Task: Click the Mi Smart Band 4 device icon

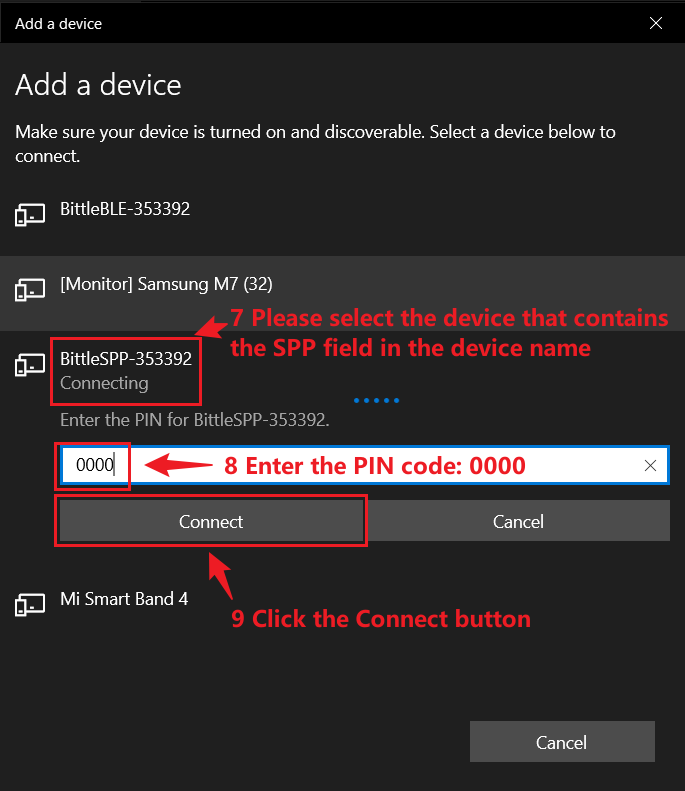Action: pos(29,604)
